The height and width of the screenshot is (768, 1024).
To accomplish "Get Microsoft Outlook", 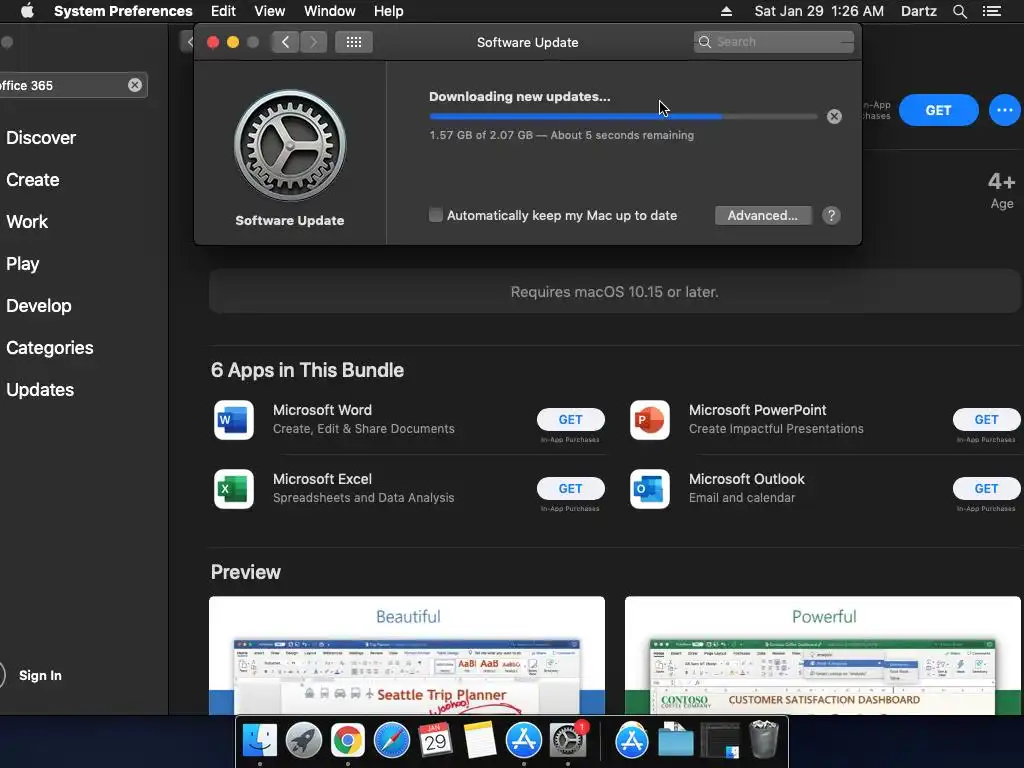I will (986, 488).
